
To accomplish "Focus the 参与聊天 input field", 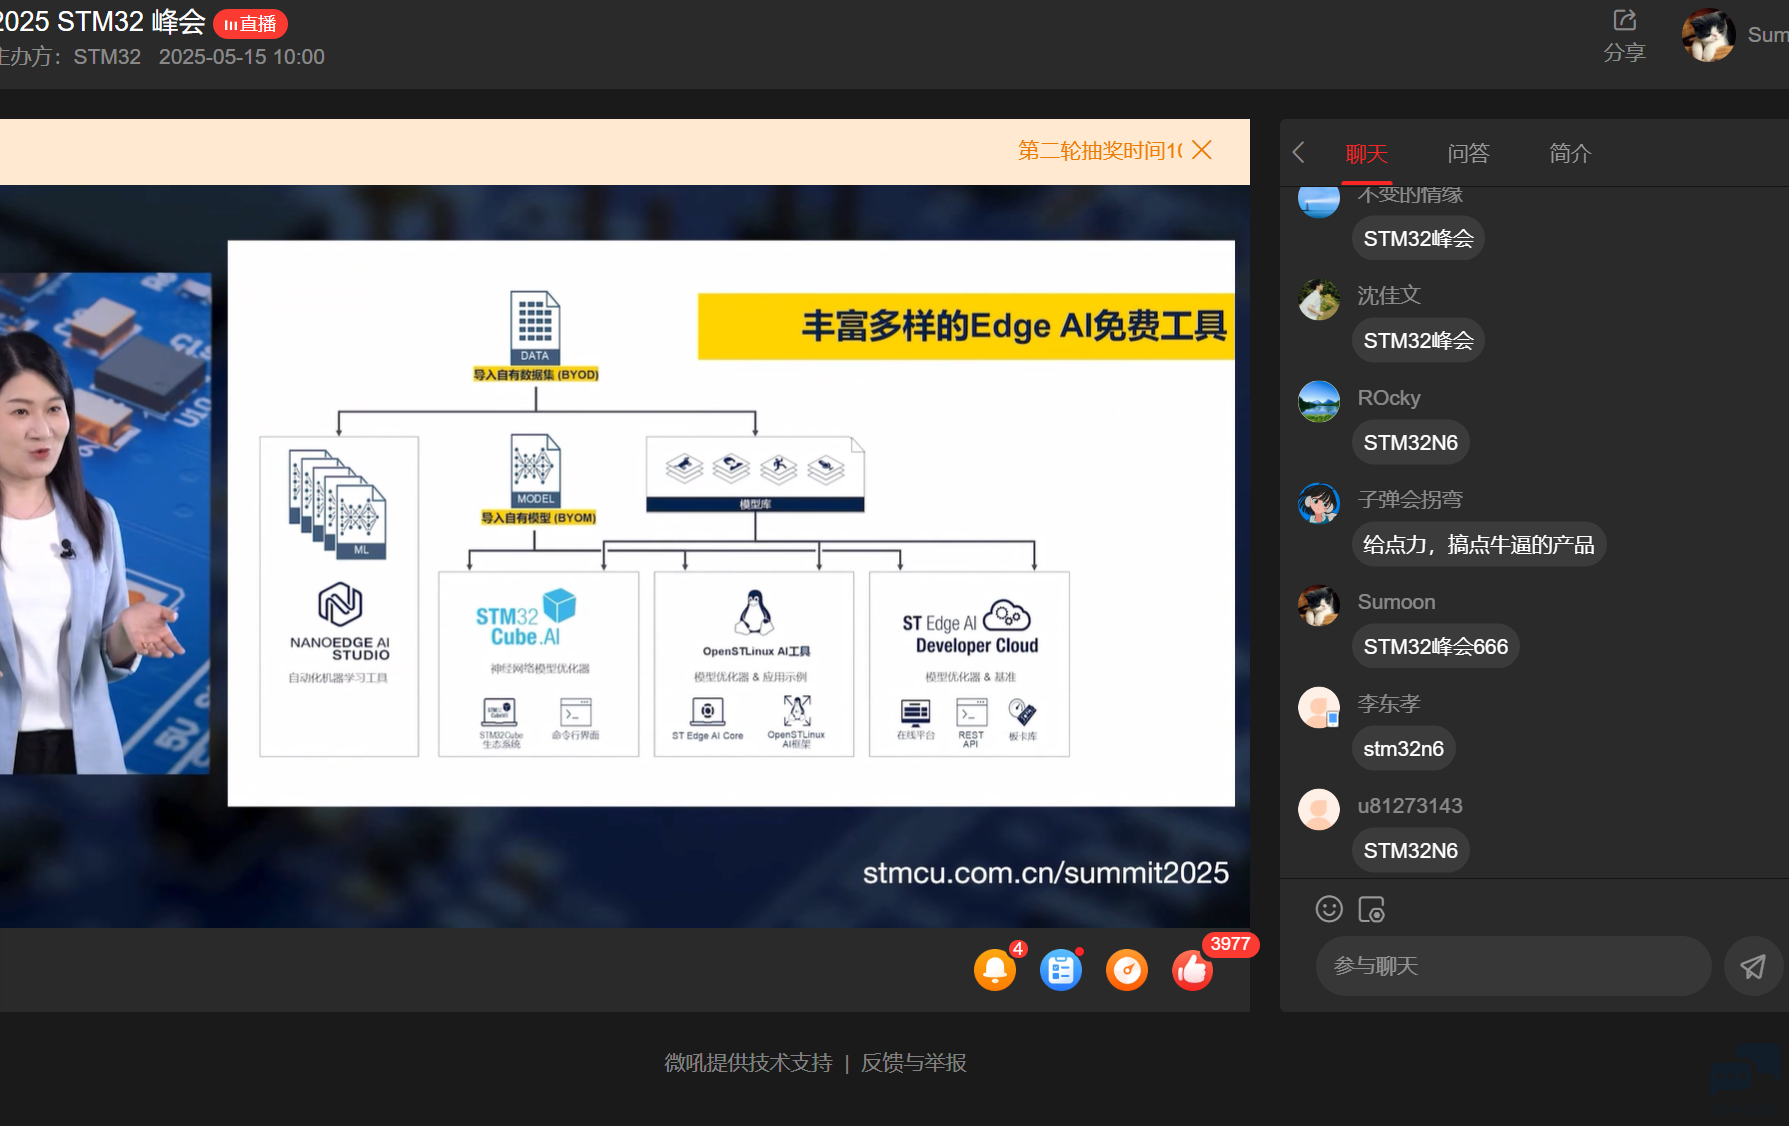I will click(1513, 966).
